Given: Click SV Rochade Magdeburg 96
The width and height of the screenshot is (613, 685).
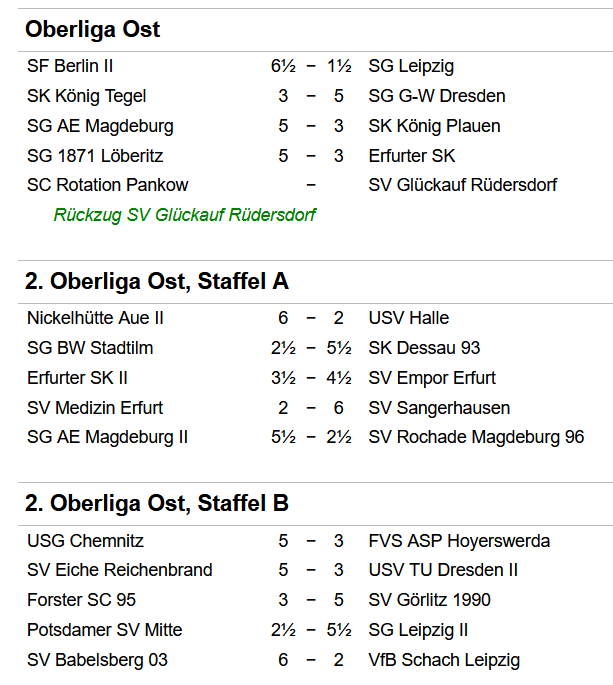Looking at the screenshot, I should [476, 437].
